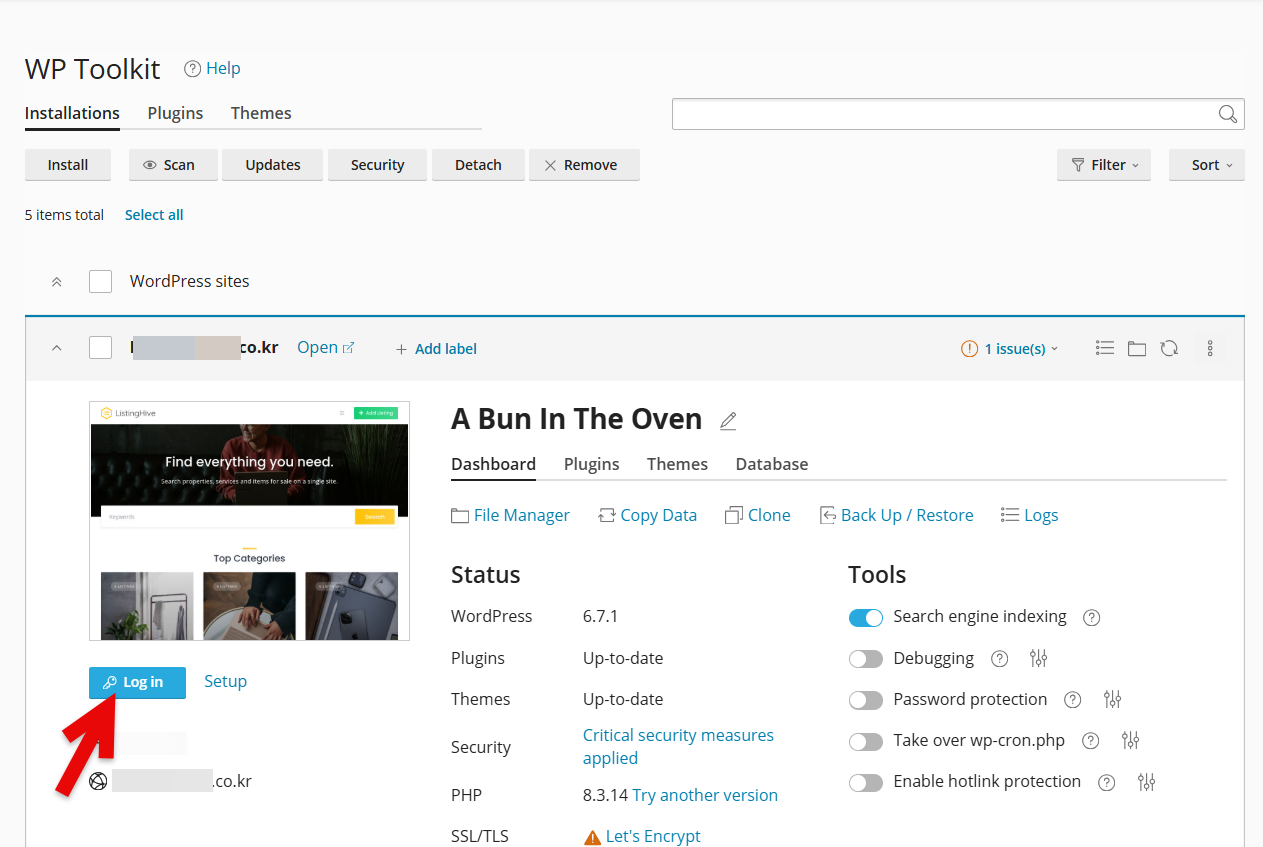The width and height of the screenshot is (1263, 847).
Task: Click Add label link
Action: (x=436, y=348)
